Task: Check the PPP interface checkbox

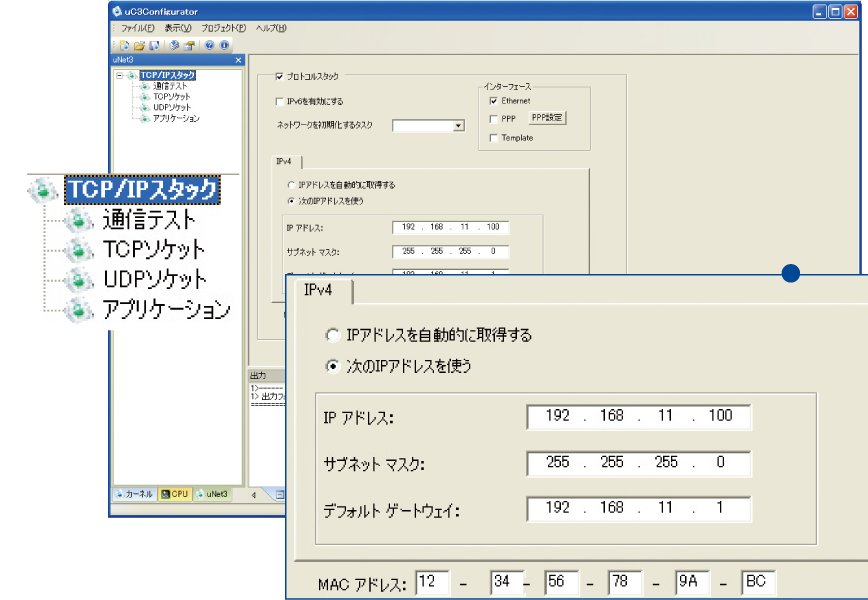Action: (493, 119)
